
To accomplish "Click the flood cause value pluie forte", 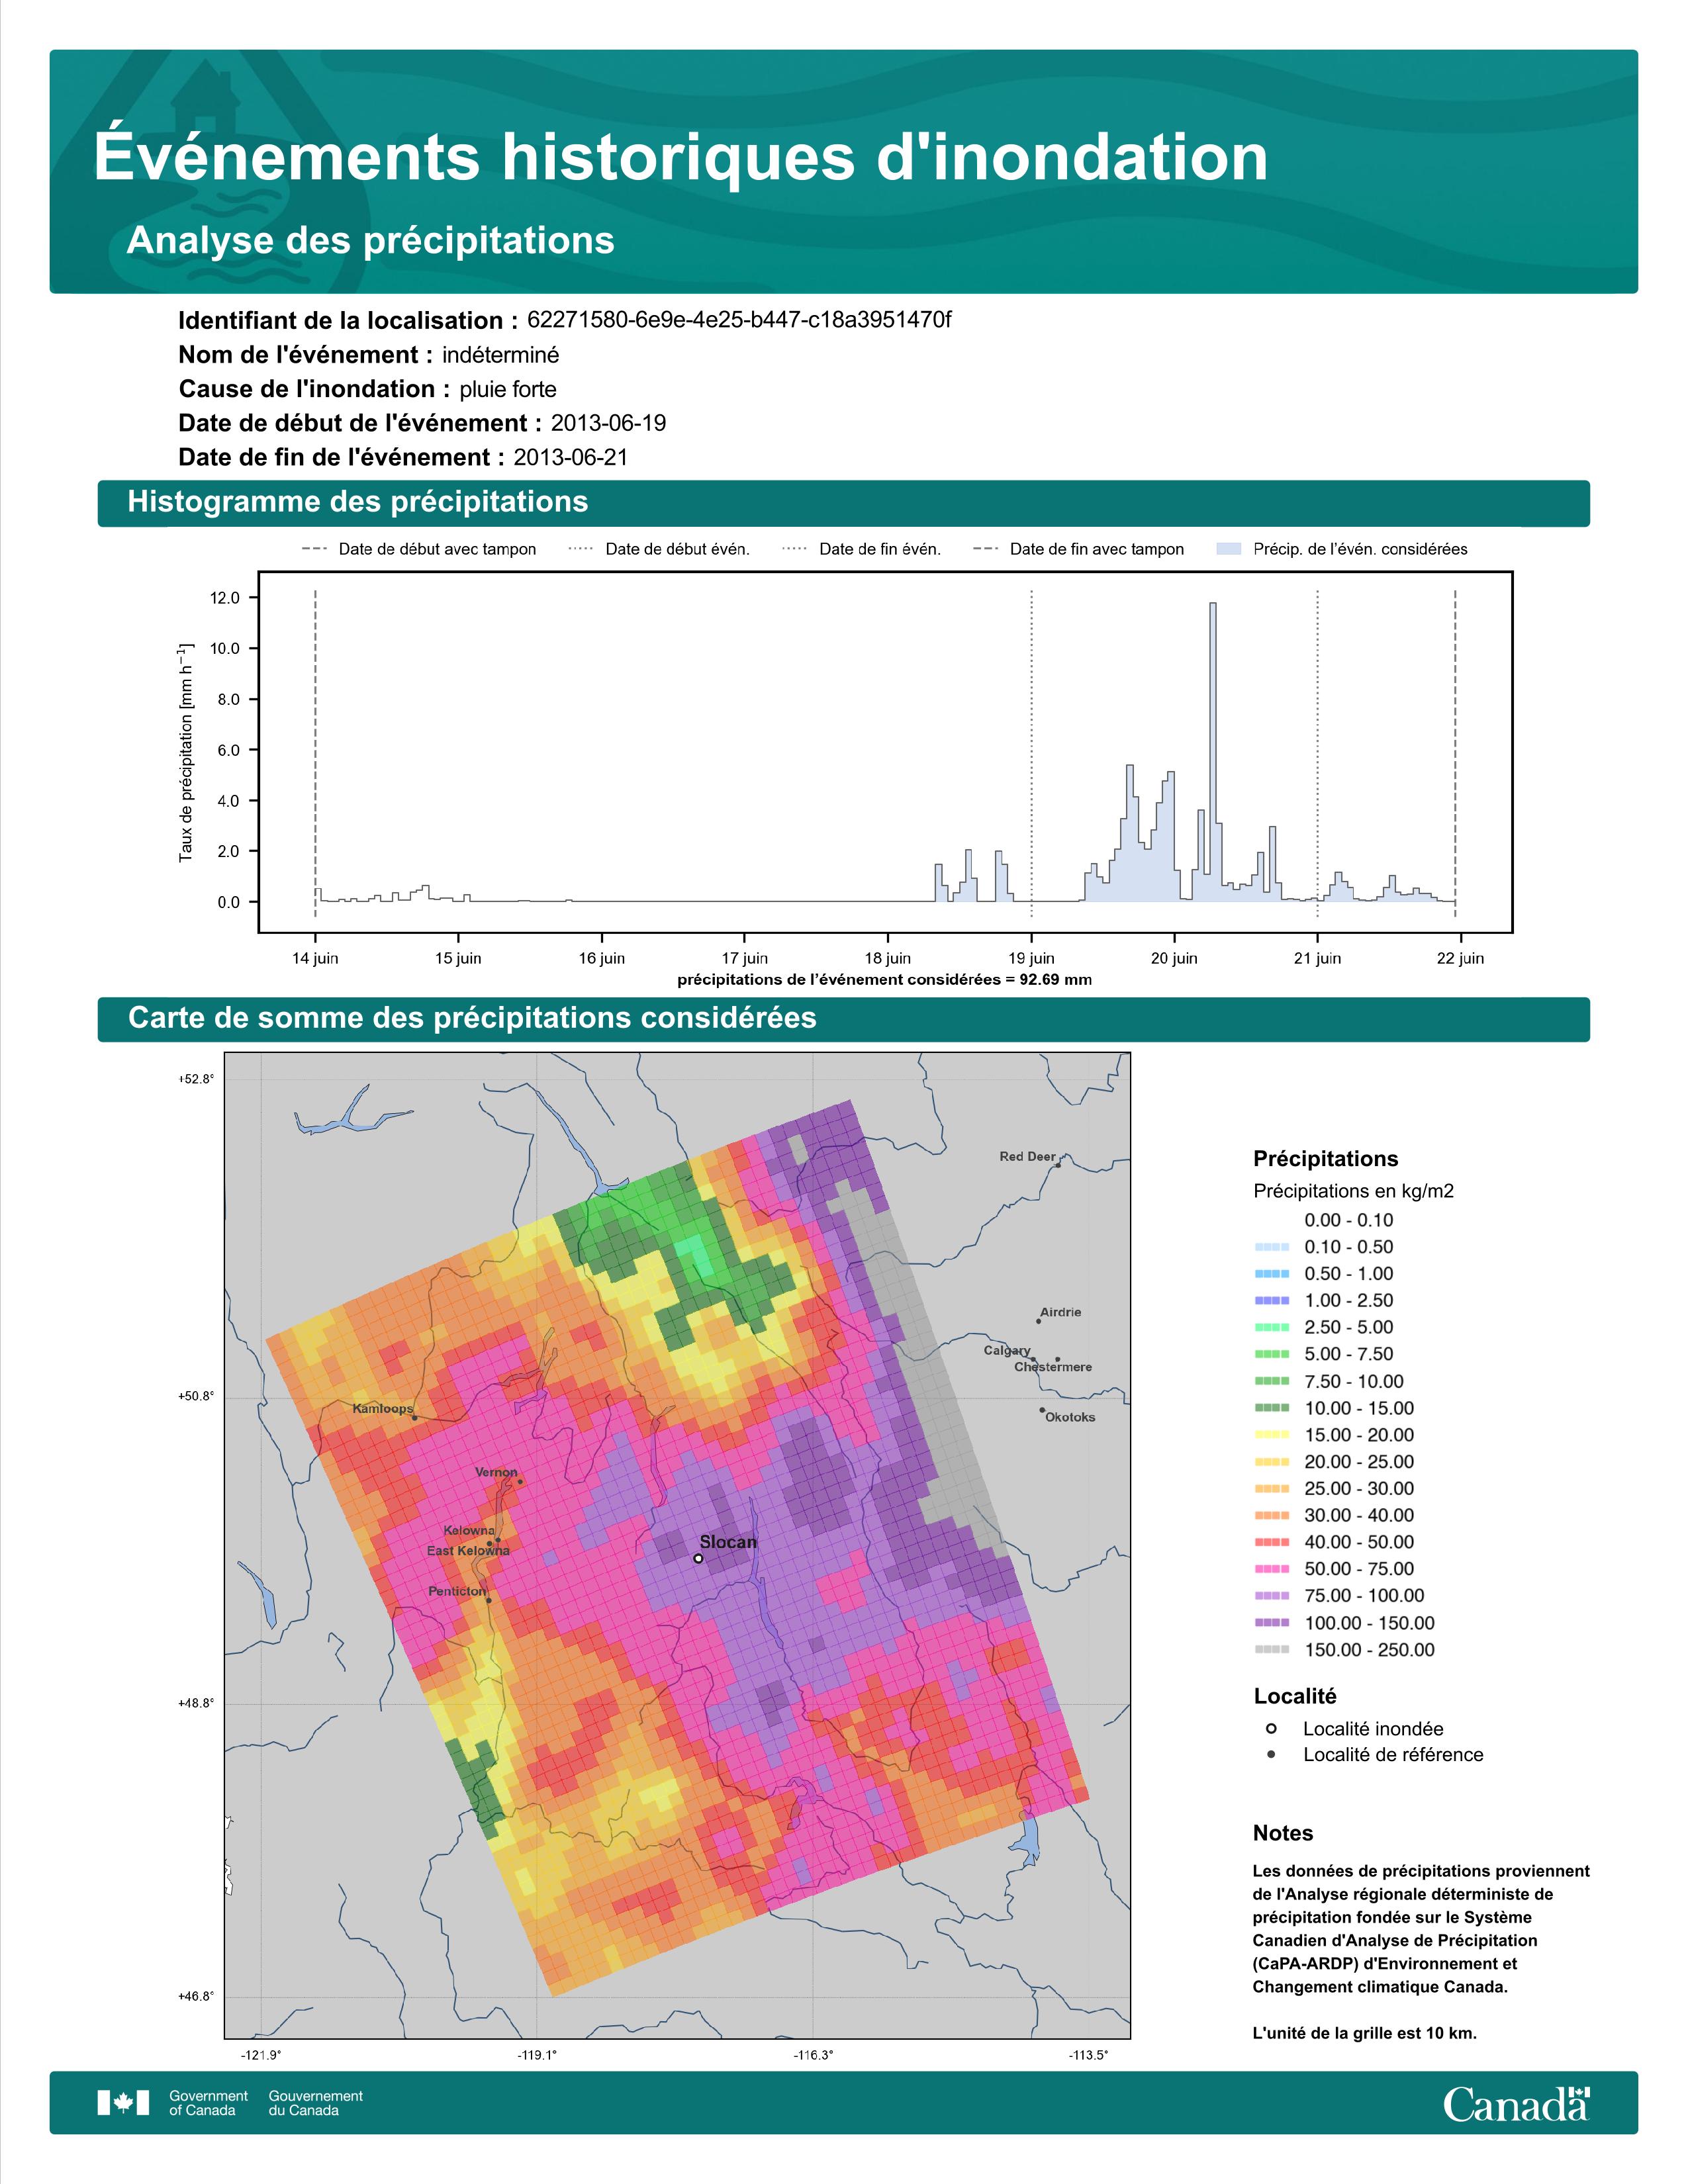I will pyautogui.click(x=508, y=389).
